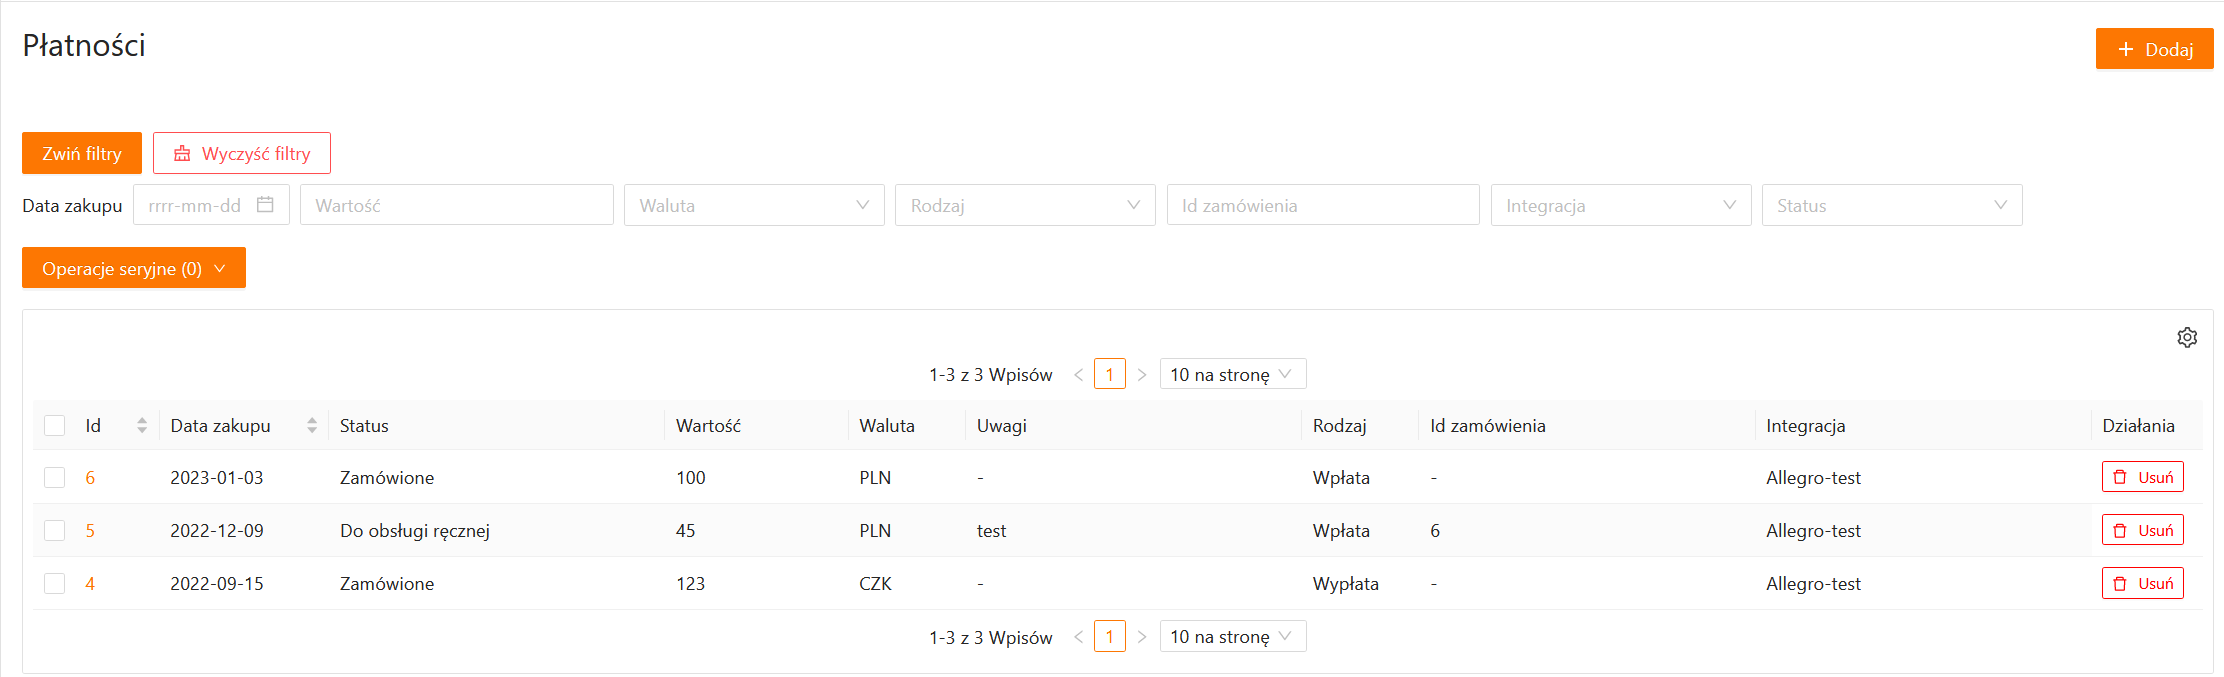Delete payment 5 with Usuń trash button
This screenshot has height=677, width=2224.
pos(2142,530)
